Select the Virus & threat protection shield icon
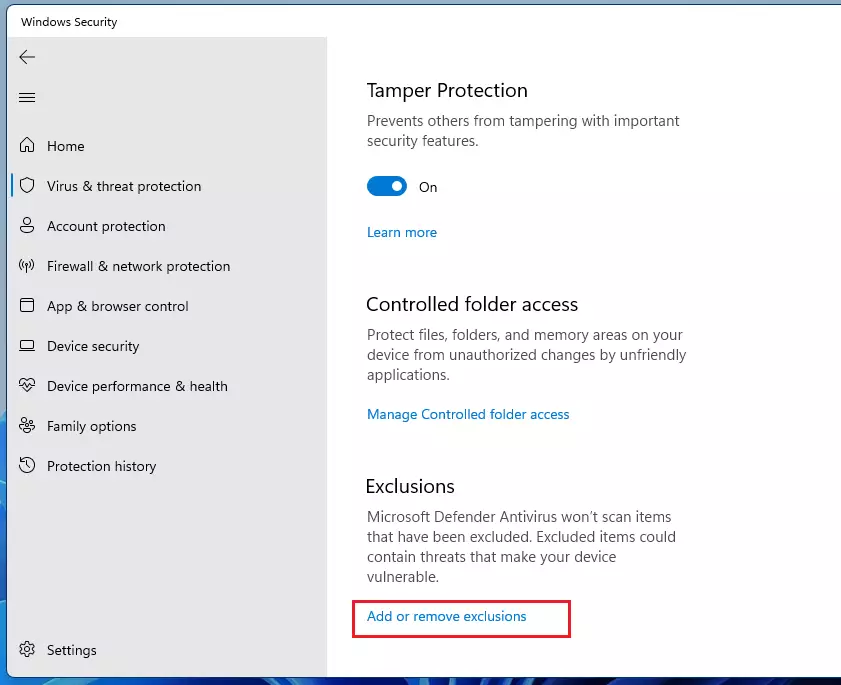The height and width of the screenshot is (685, 841). click(x=27, y=186)
